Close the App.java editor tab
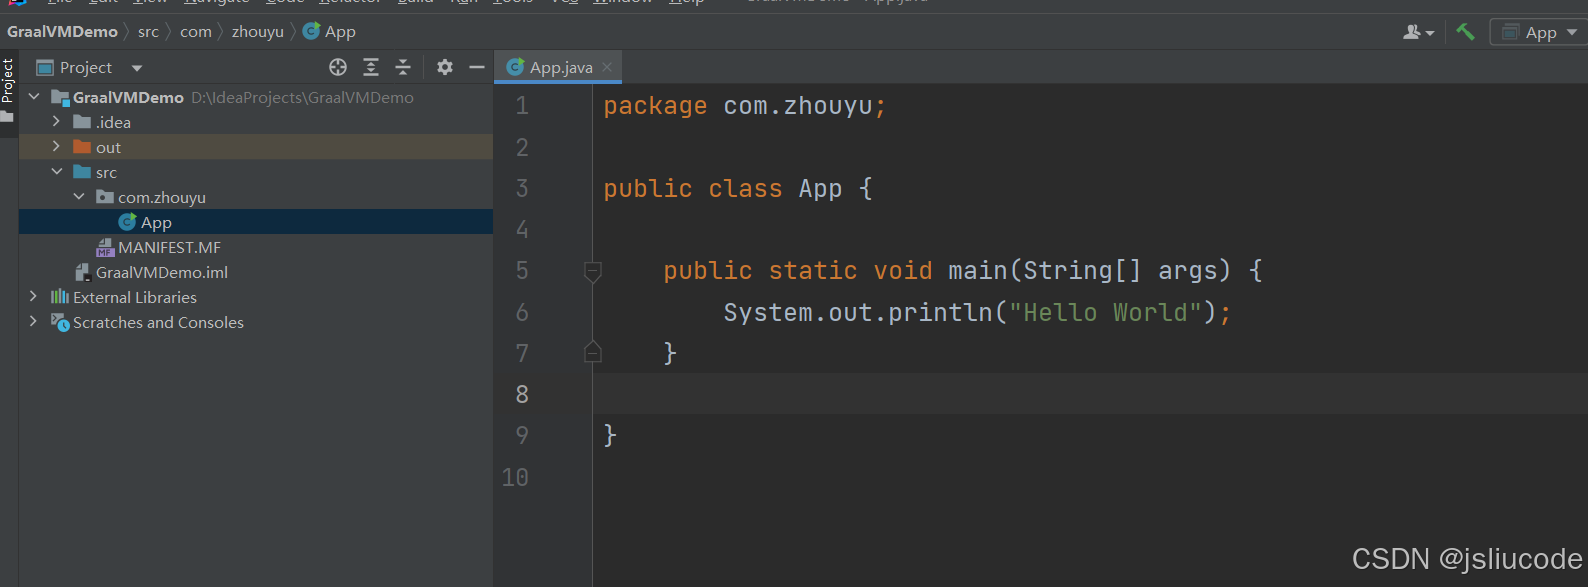 [607, 67]
